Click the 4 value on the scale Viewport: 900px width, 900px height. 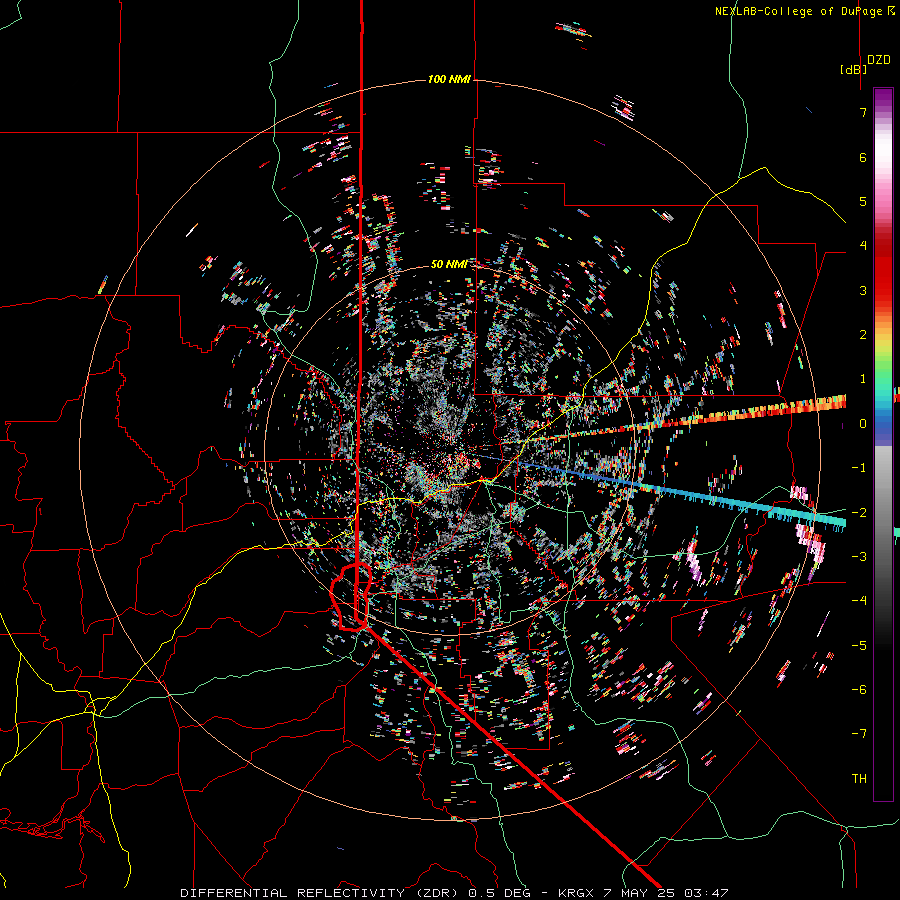click(x=863, y=246)
